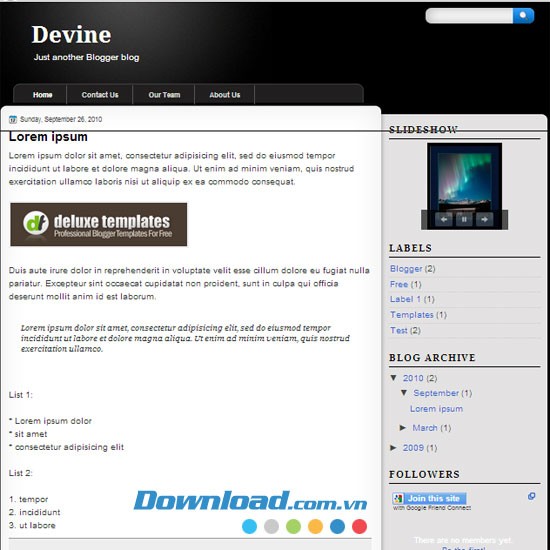Viewport: 550px width, 550px height.
Task: Open the Devine blog title
Action: tap(72, 34)
